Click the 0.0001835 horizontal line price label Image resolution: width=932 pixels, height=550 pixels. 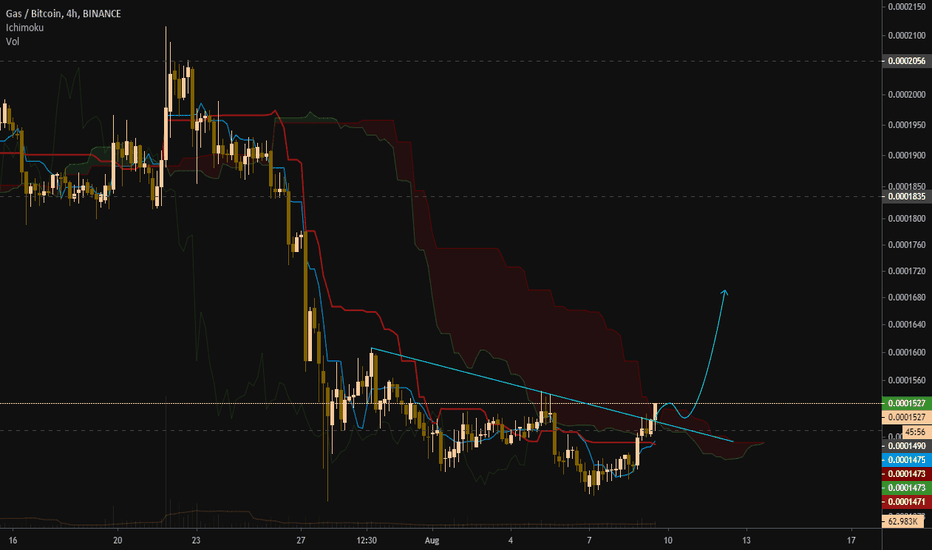(x=906, y=196)
